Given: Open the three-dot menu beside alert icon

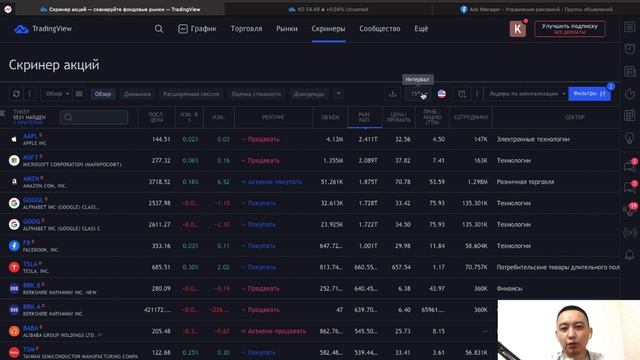Looking at the screenshot, I should click(x=477, y=94).
